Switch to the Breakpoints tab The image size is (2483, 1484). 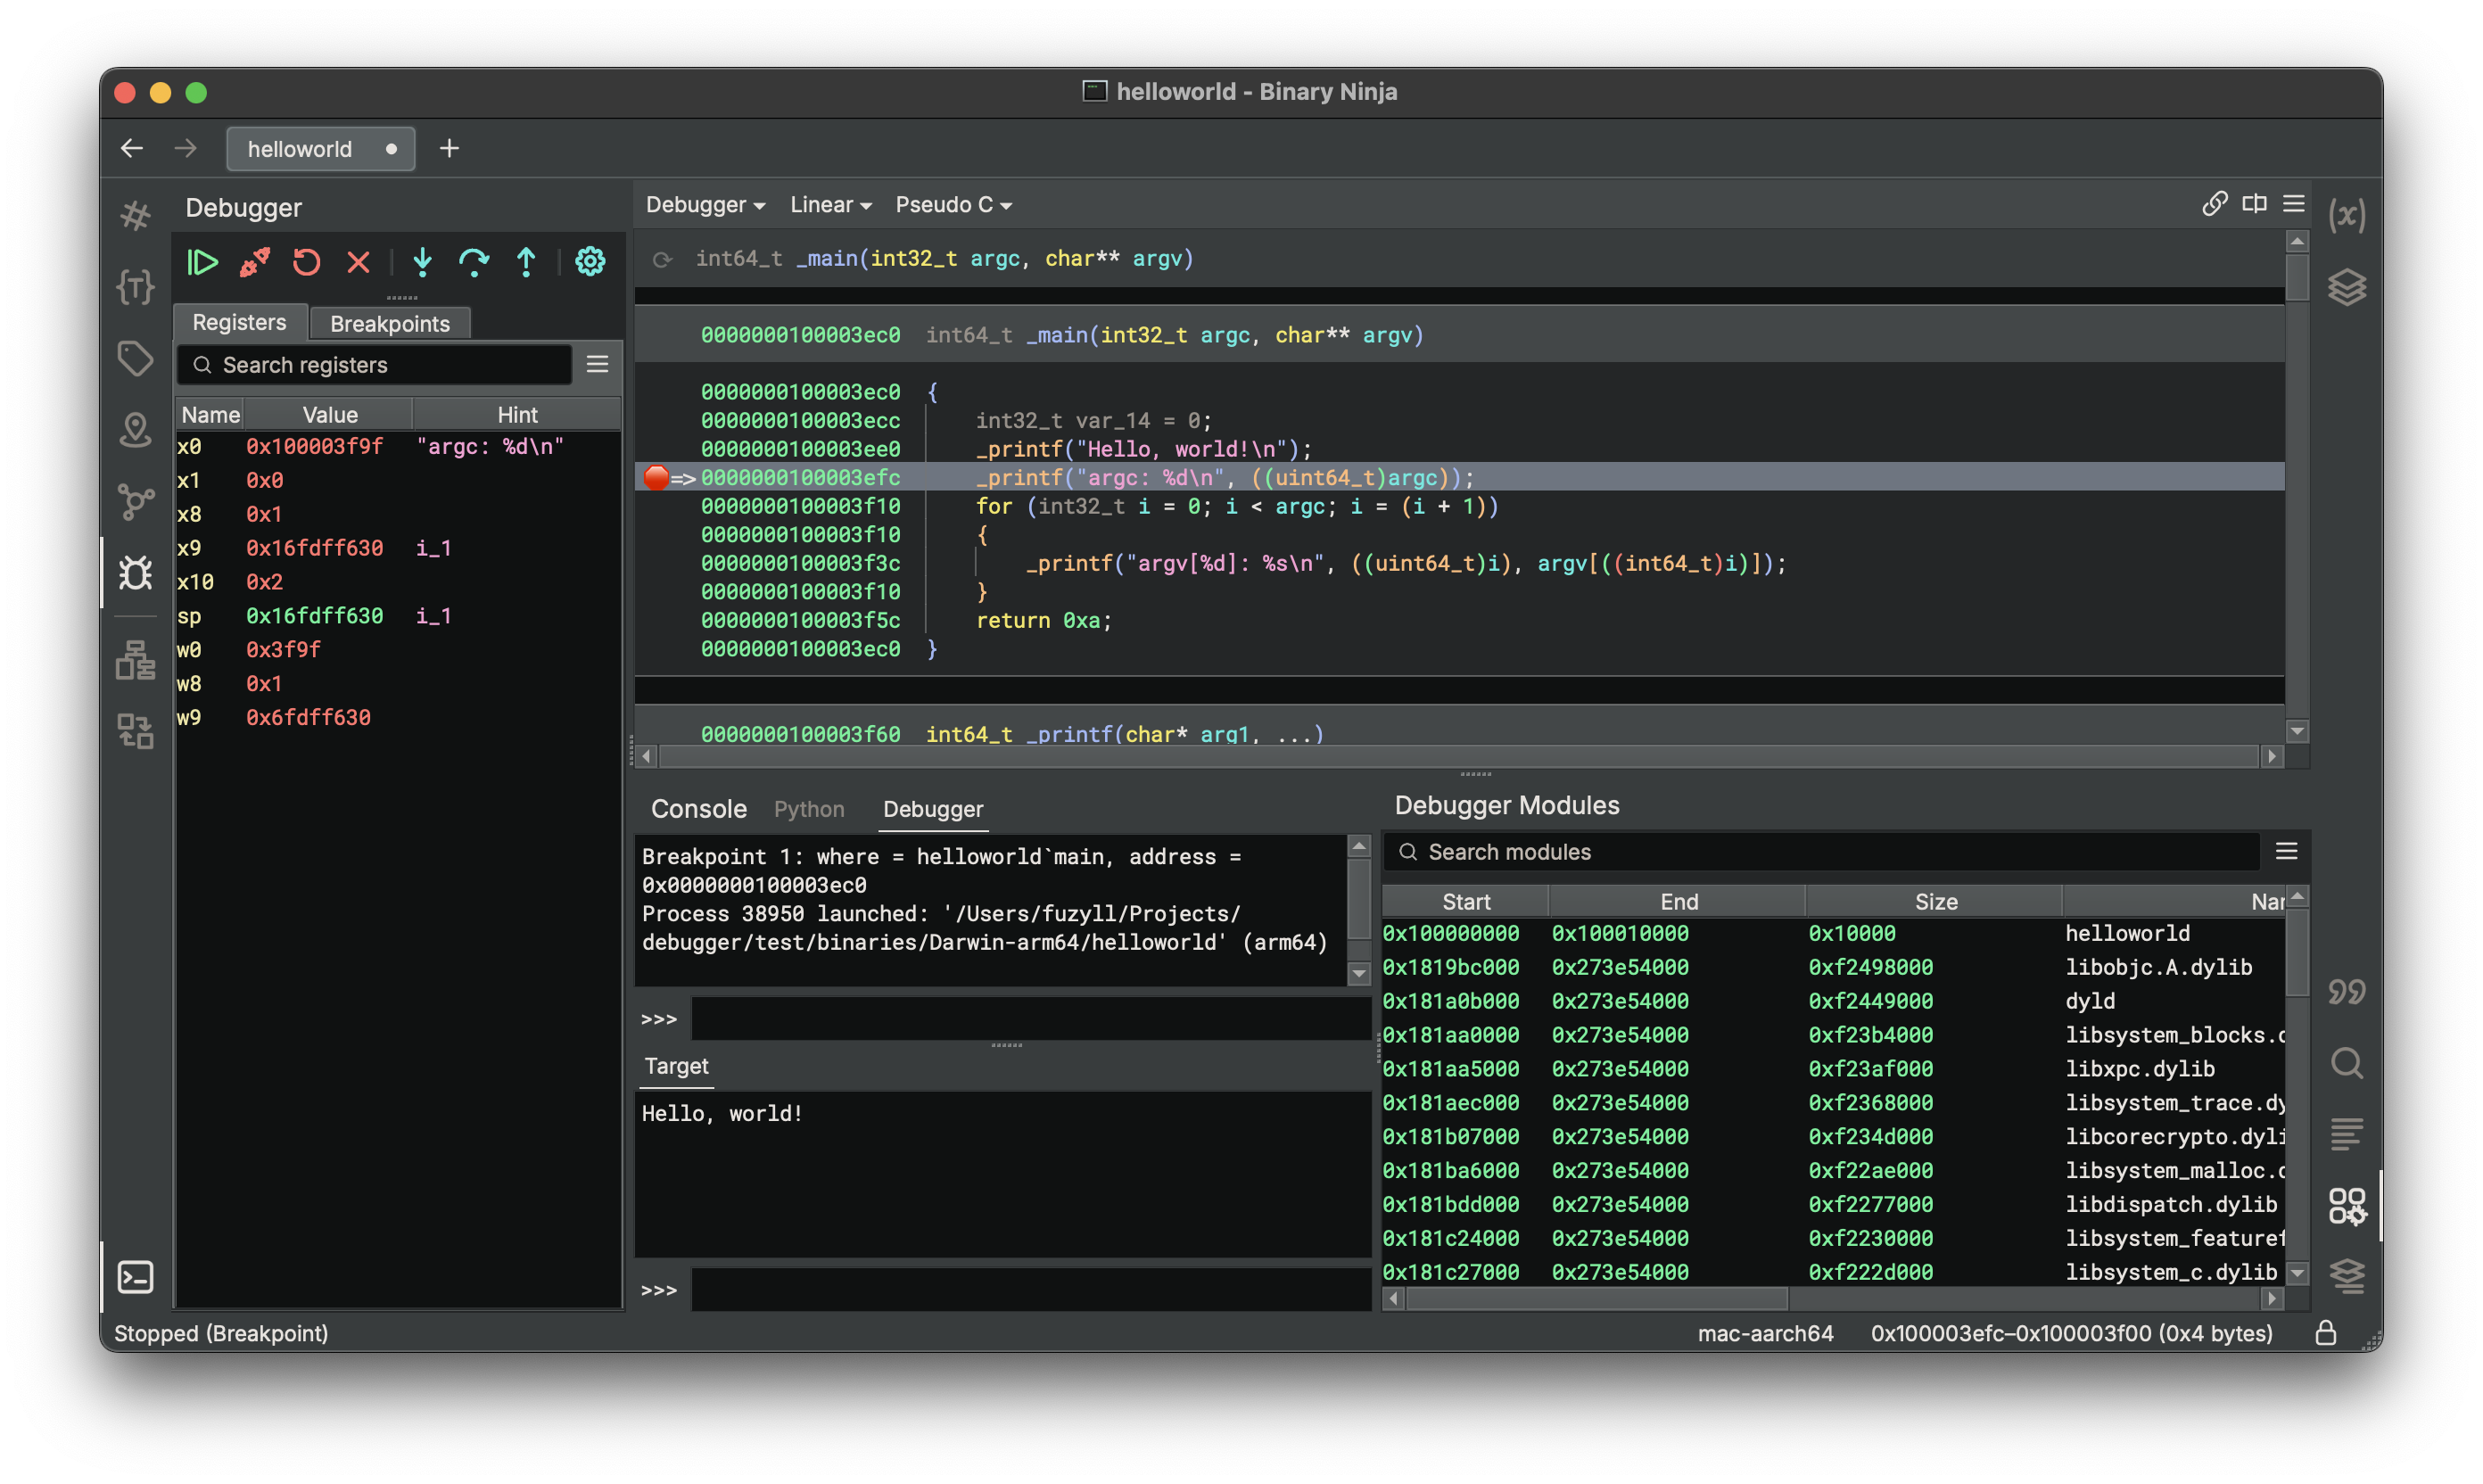point(389,323)
